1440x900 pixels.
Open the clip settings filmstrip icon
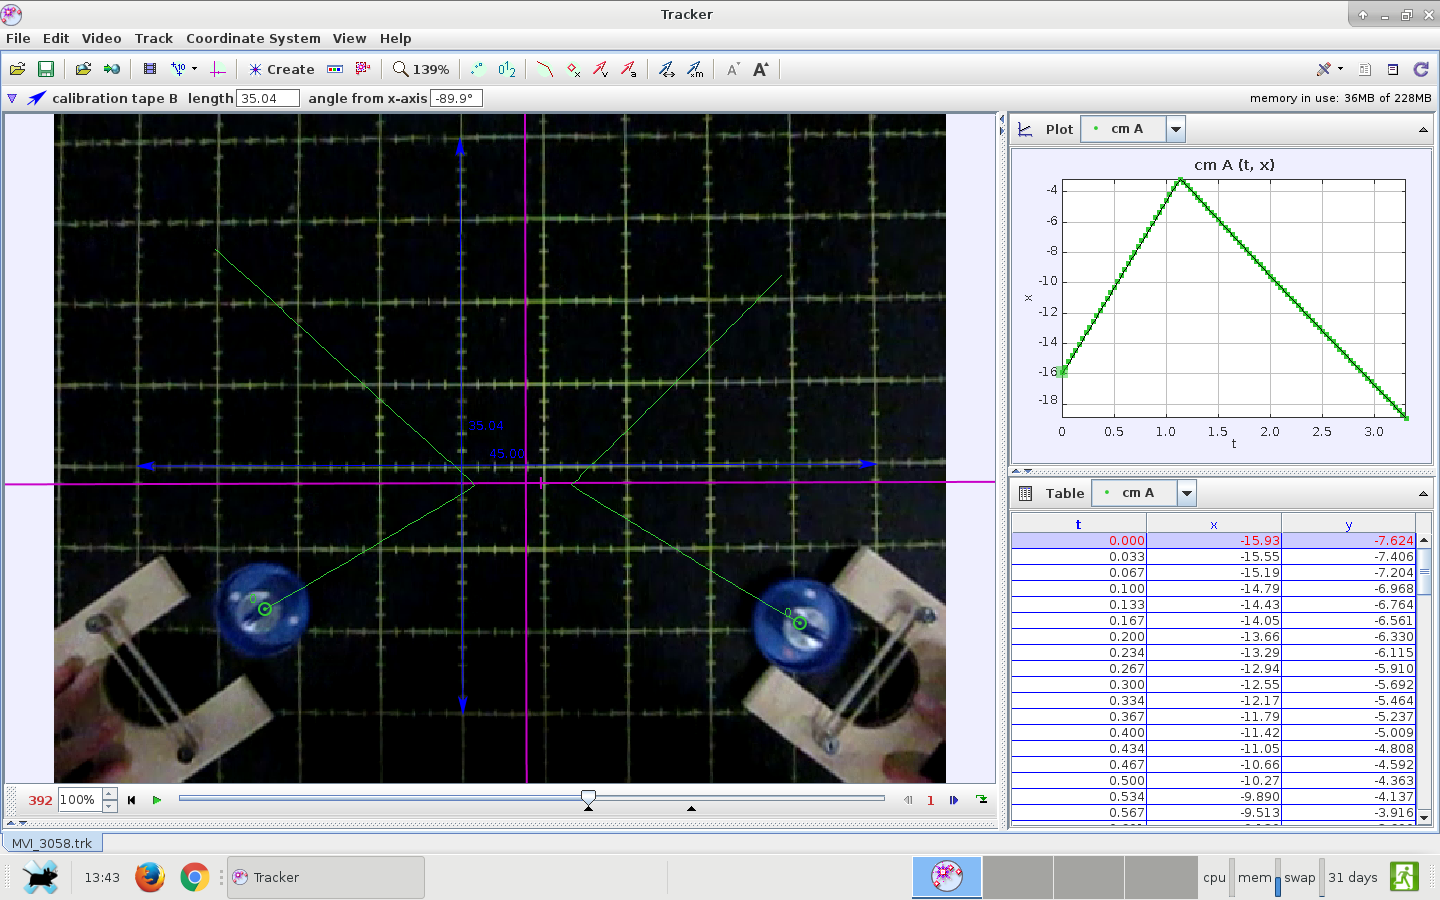coord(150,69)
